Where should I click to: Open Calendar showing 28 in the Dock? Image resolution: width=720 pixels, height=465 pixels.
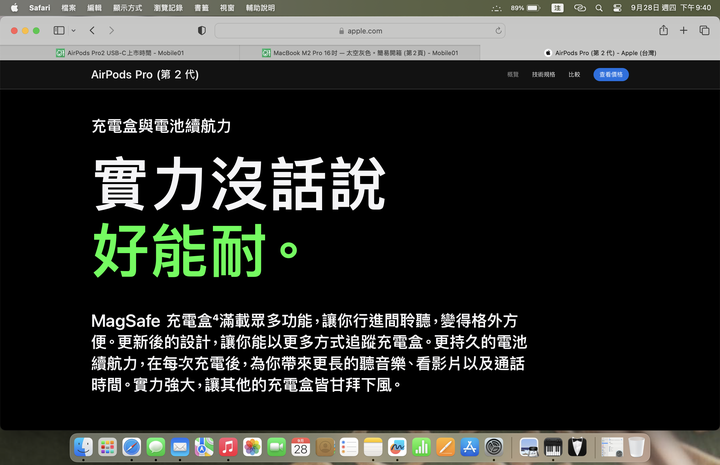point(301,447)
